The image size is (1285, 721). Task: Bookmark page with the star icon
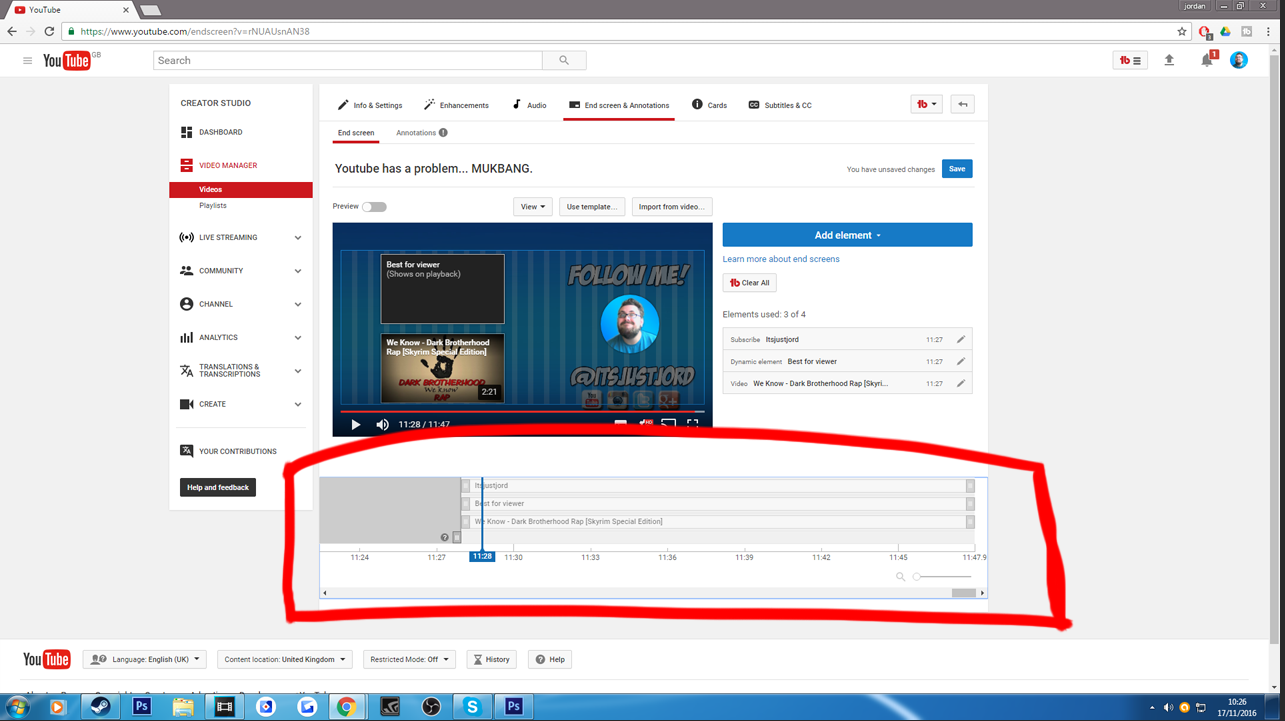(1182, 32)
